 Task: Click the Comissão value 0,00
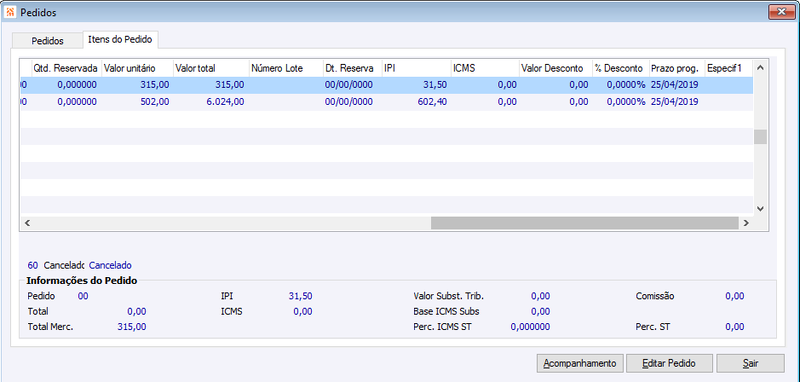734,296
